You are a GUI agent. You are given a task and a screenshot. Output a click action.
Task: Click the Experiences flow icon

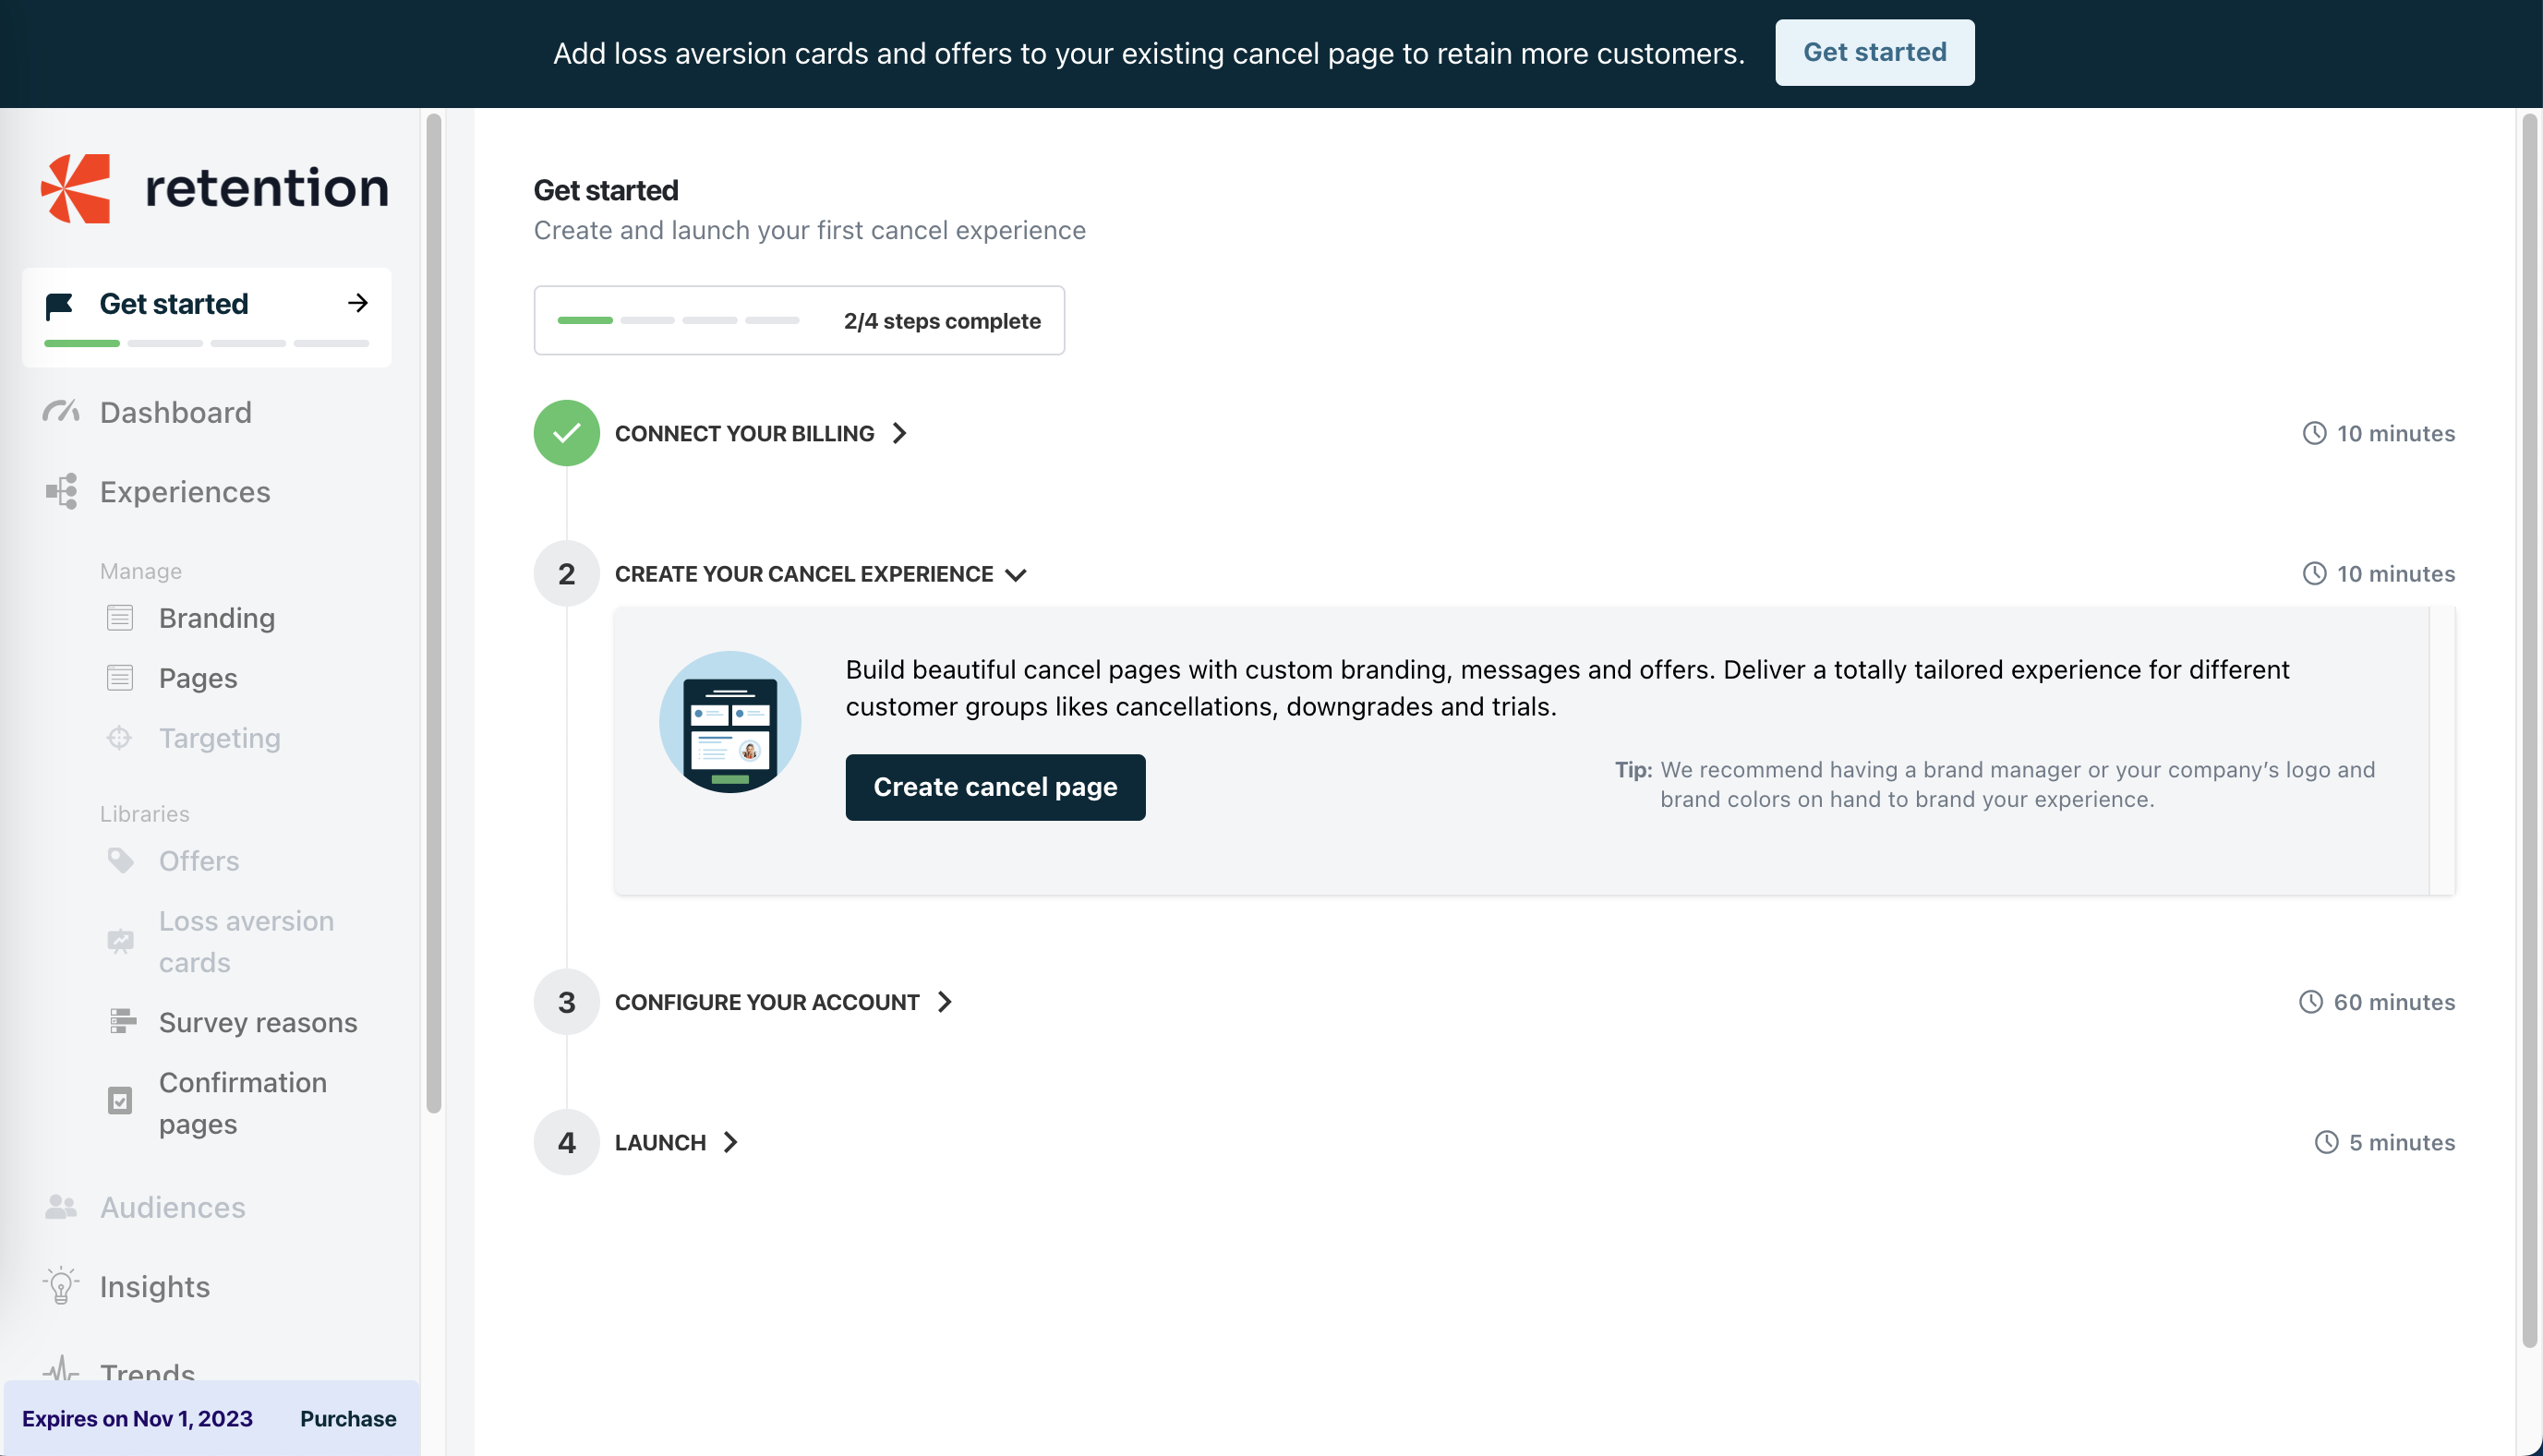(x=61, y=492)
